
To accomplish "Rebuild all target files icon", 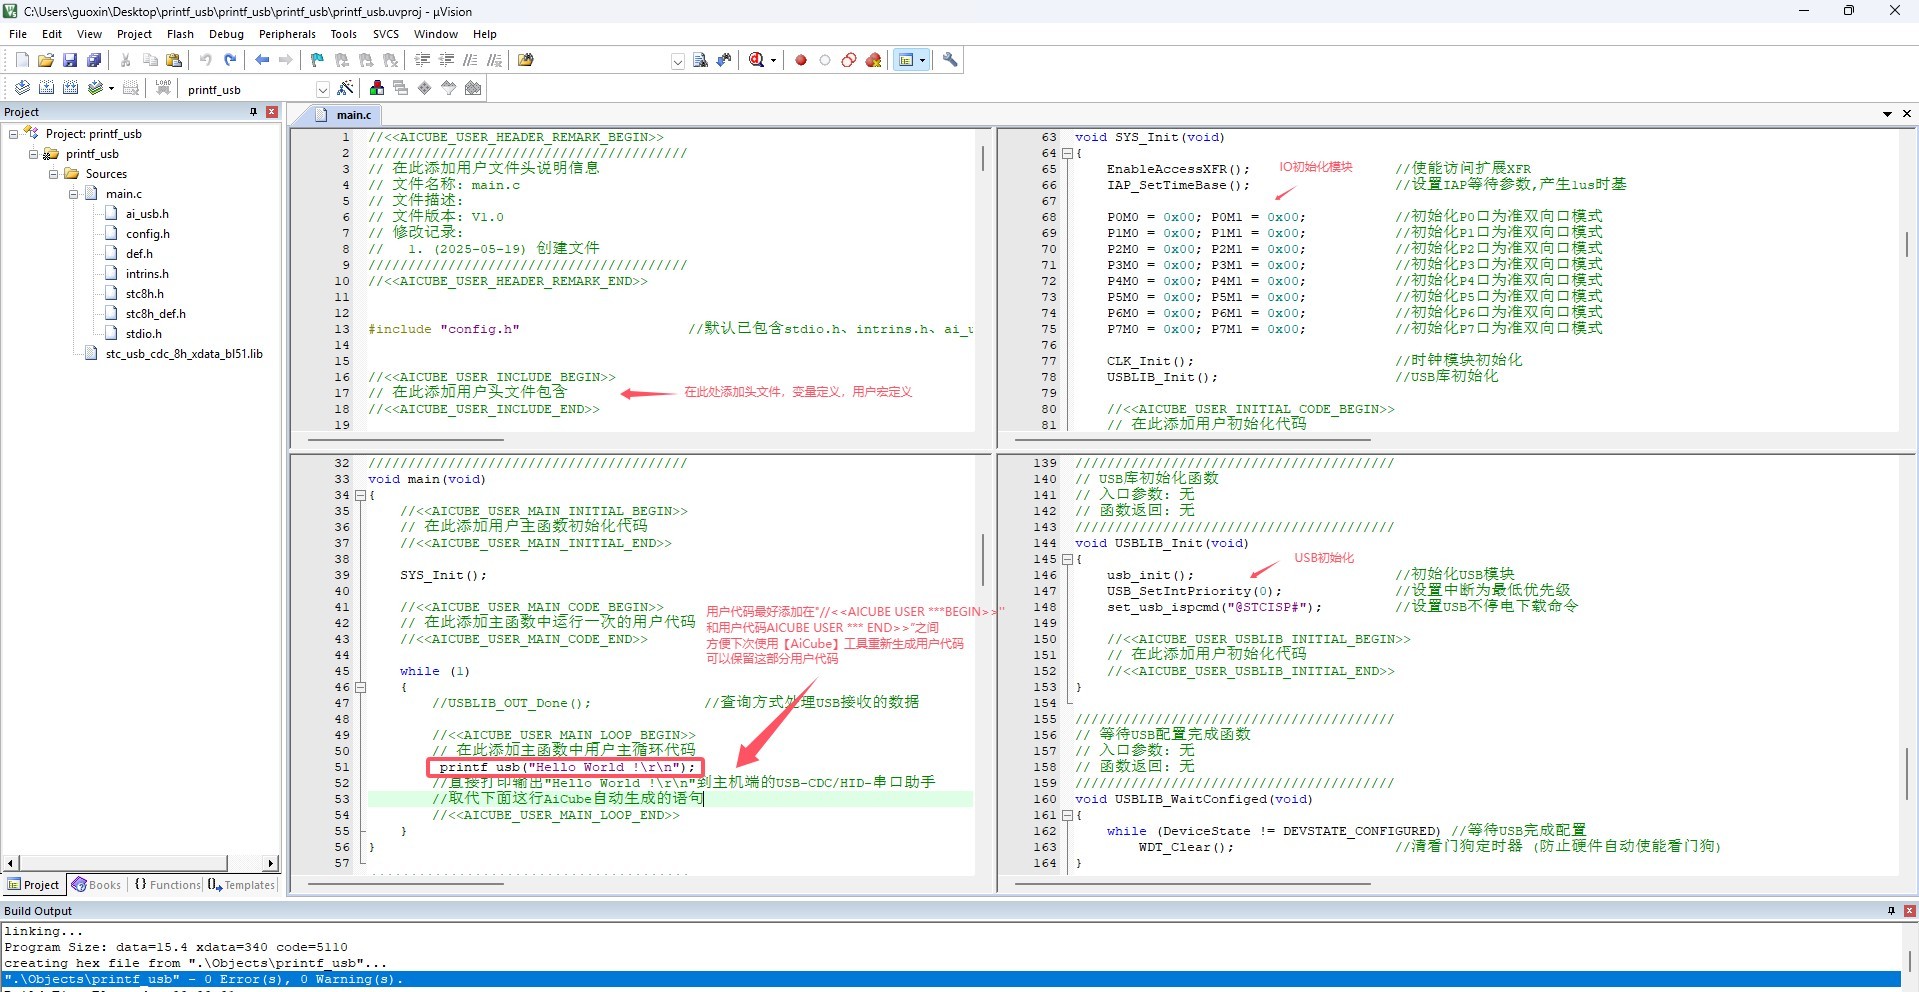I will point(70,88).
